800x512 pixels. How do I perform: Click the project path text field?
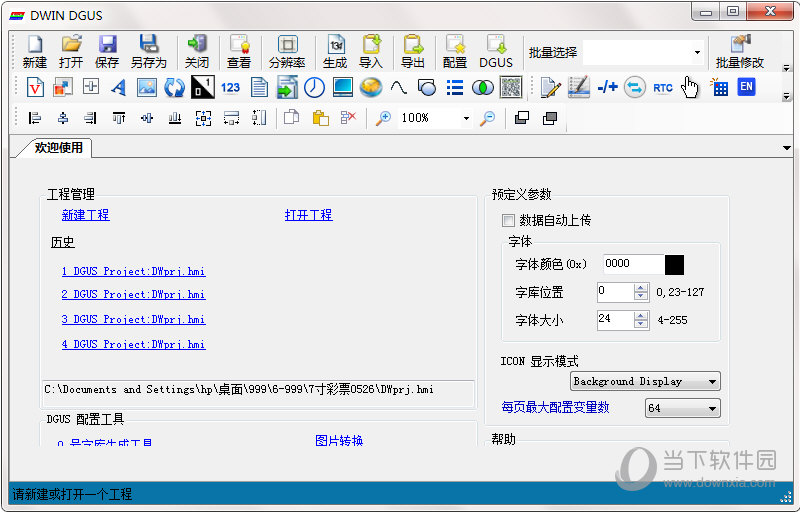click(x=259, y=393)
